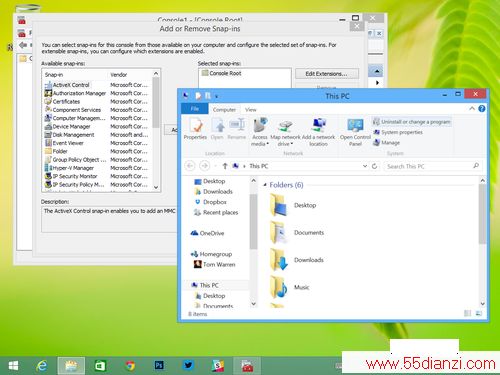The height and width of the screenshot is (375, 500).
Task: Click the Forward arrow in This PC
Action: click(204, 166)
